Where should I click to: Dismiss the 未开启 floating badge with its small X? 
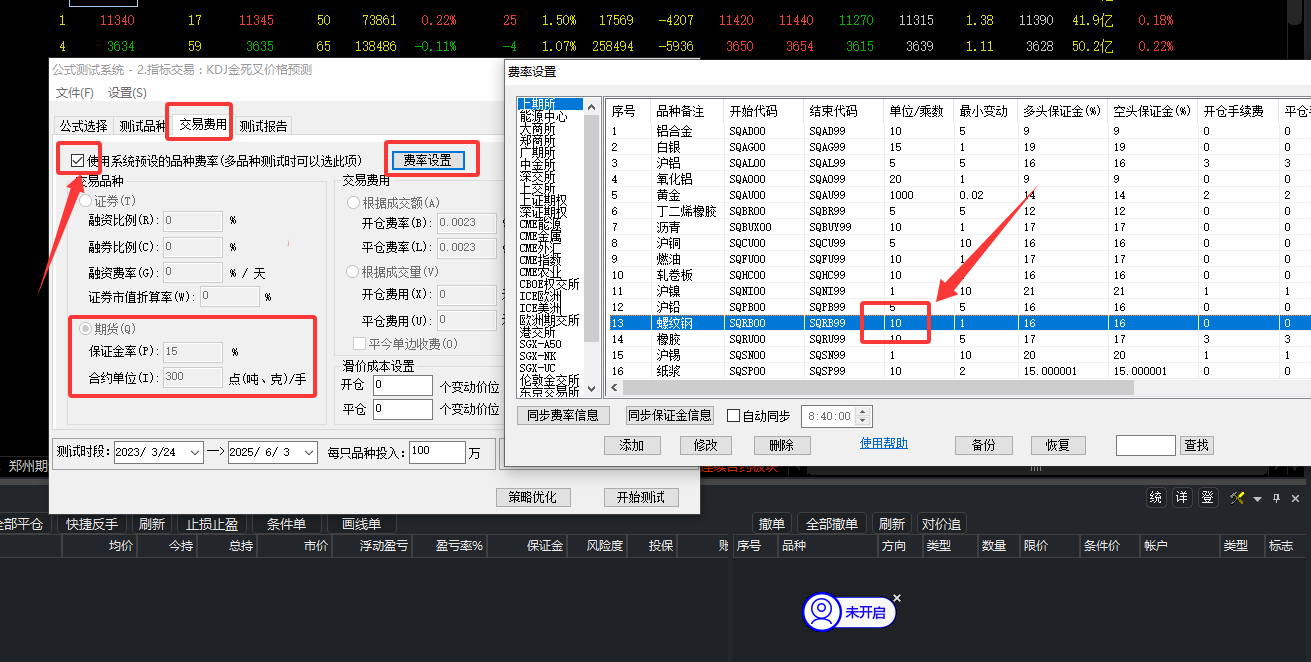[x=896, y=598]
